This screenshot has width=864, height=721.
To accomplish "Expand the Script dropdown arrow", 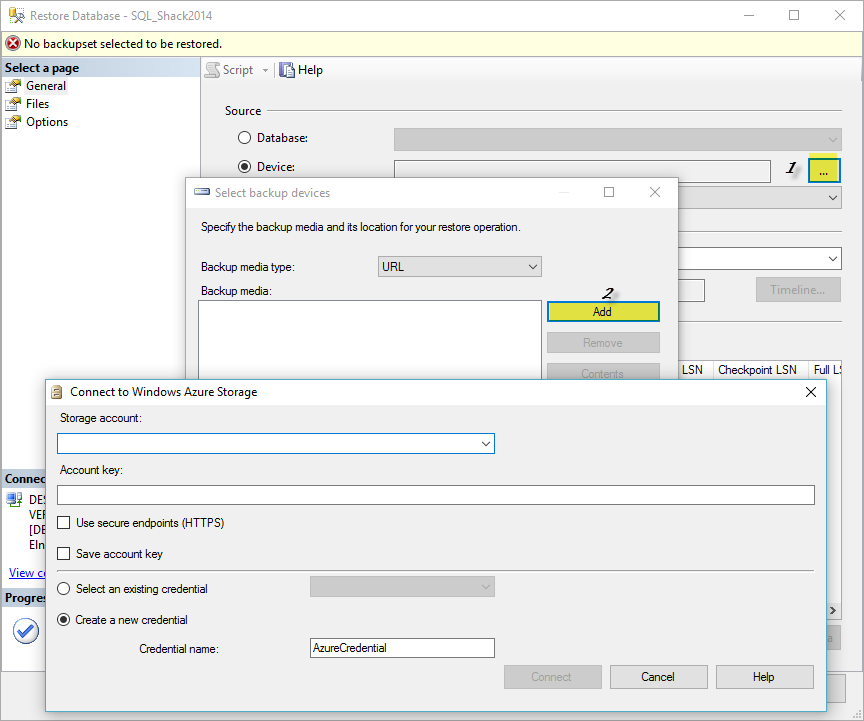I will click(x=265, y=71).
